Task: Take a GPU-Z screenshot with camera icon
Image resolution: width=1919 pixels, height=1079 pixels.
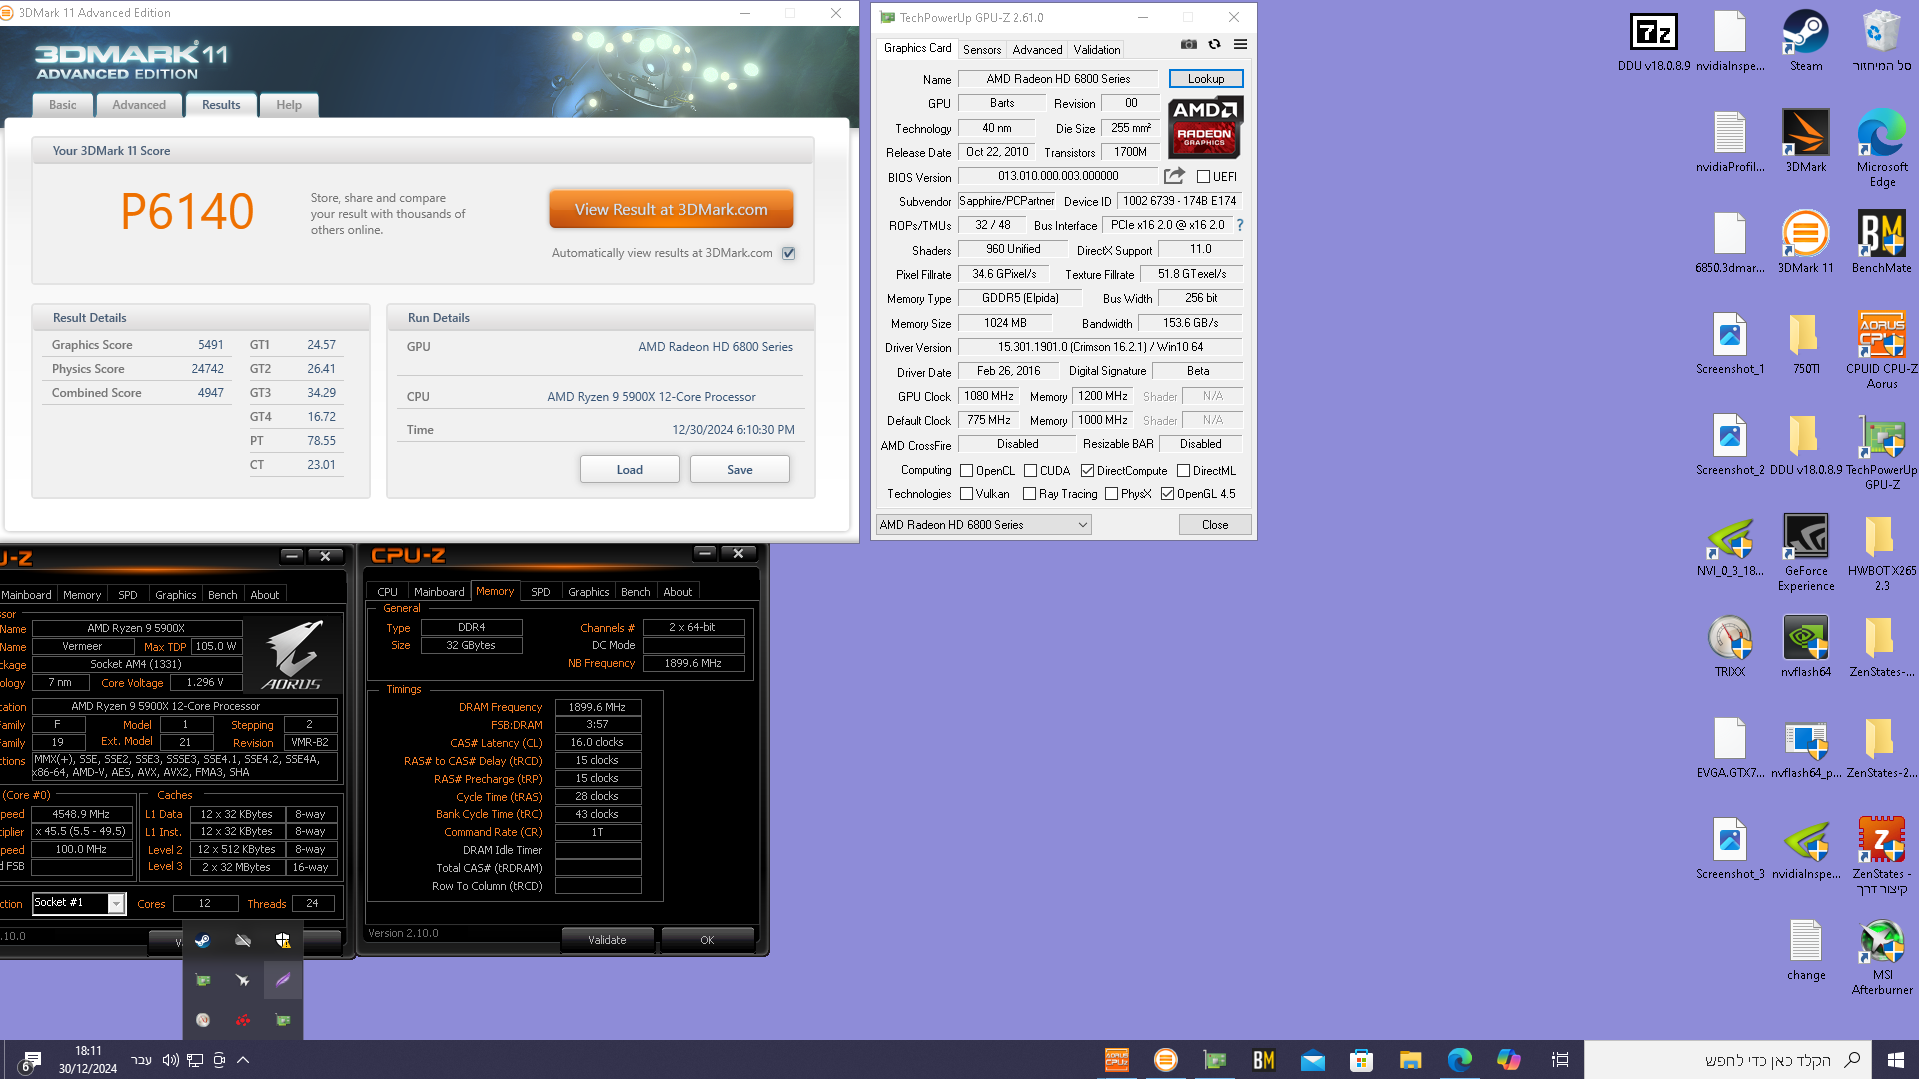Action: pyautogui.click(x=1188, y=44)
